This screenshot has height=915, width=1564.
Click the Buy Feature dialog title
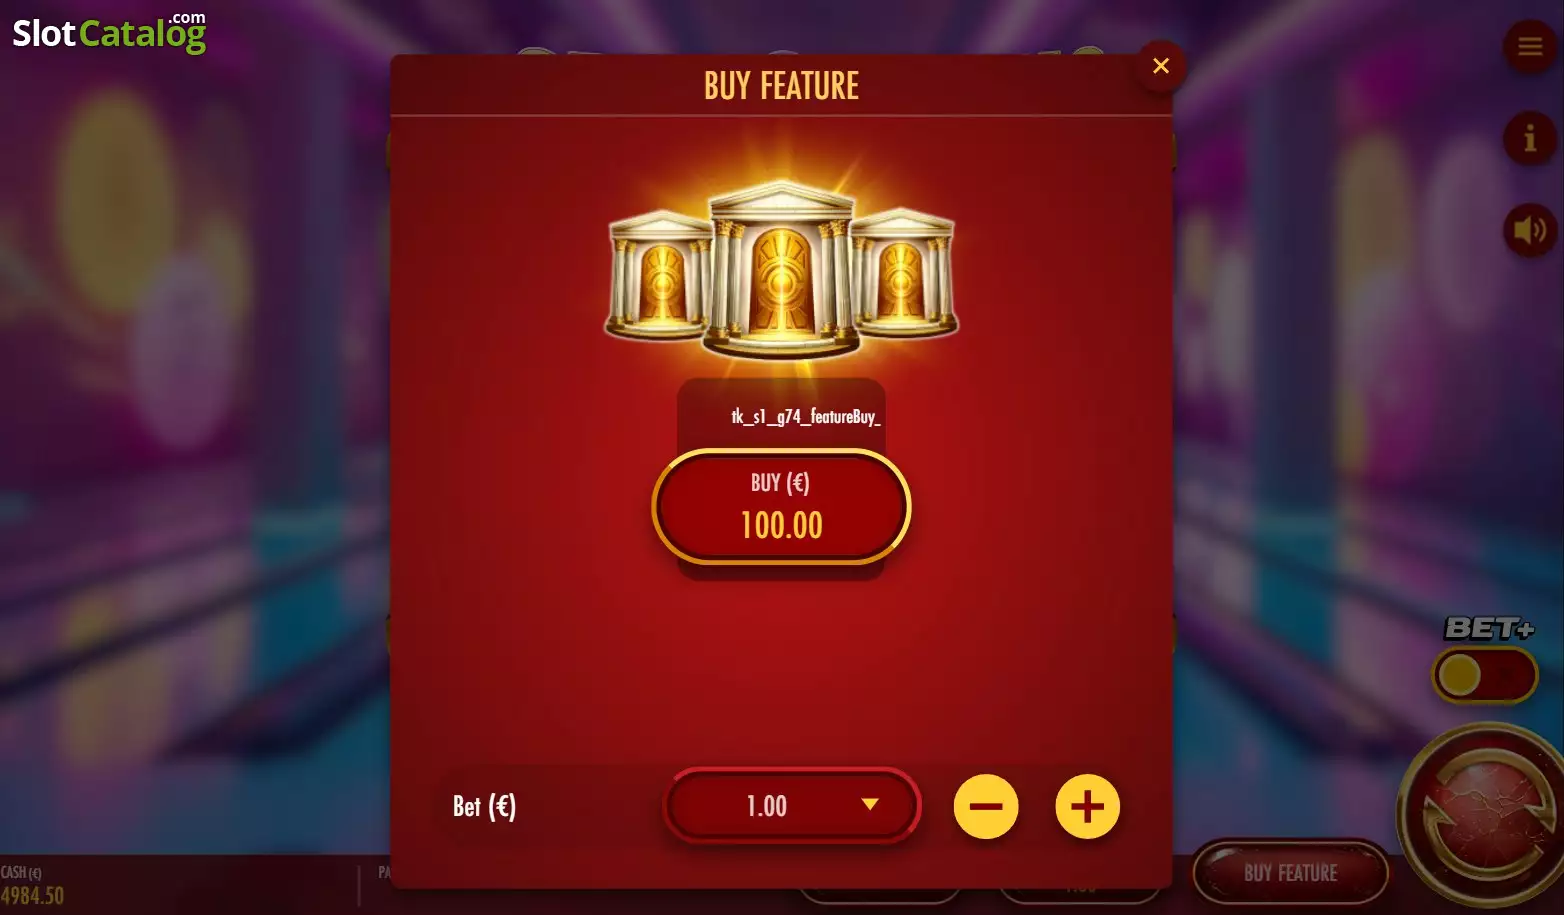(x=781, y=86)
